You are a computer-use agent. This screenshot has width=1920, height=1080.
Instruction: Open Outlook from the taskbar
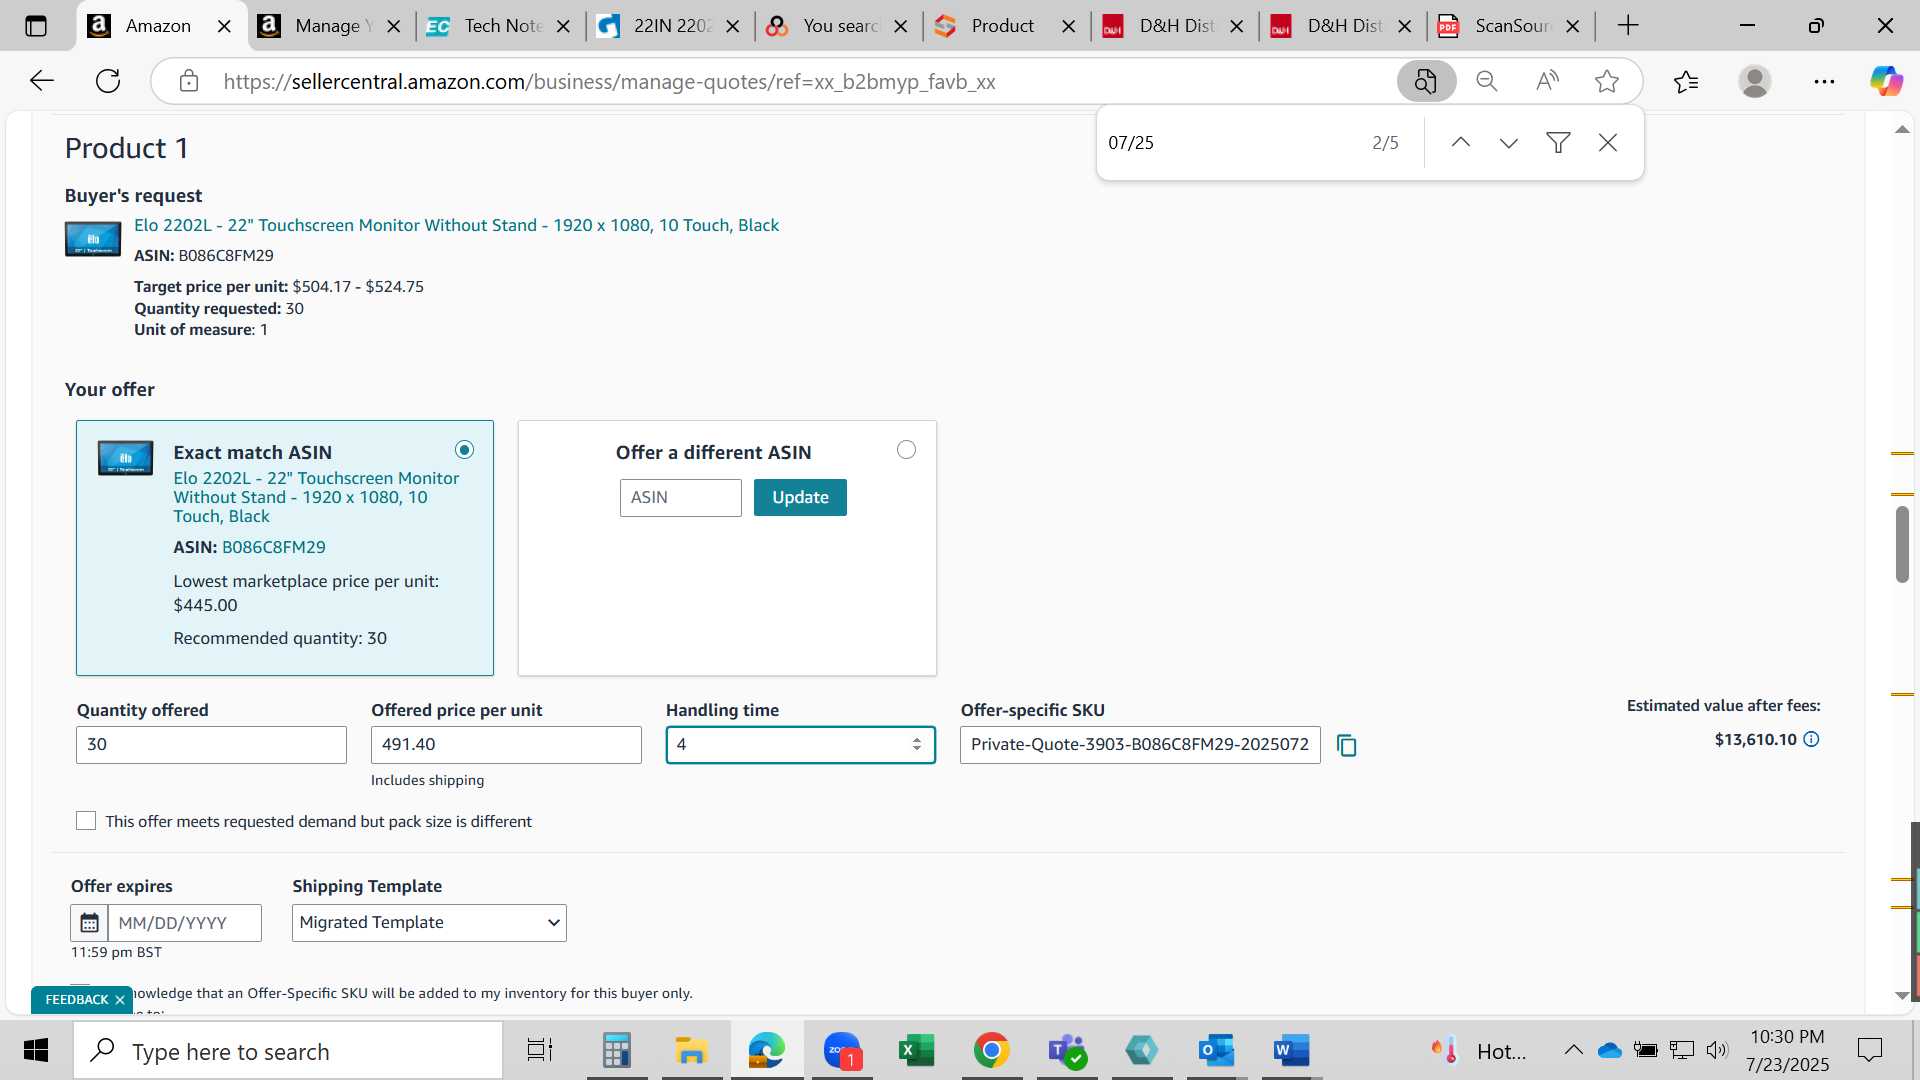[x=1216, y=1051]
